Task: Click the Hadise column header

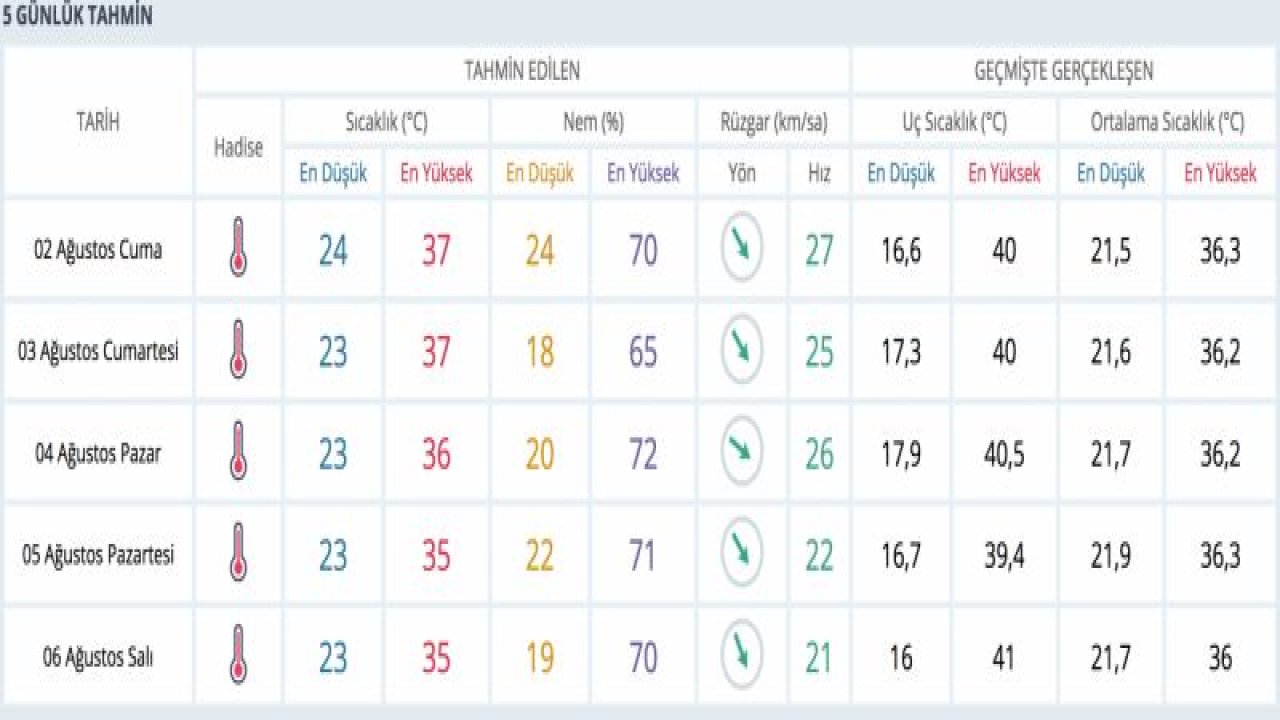Action: (x=238, y=147)
